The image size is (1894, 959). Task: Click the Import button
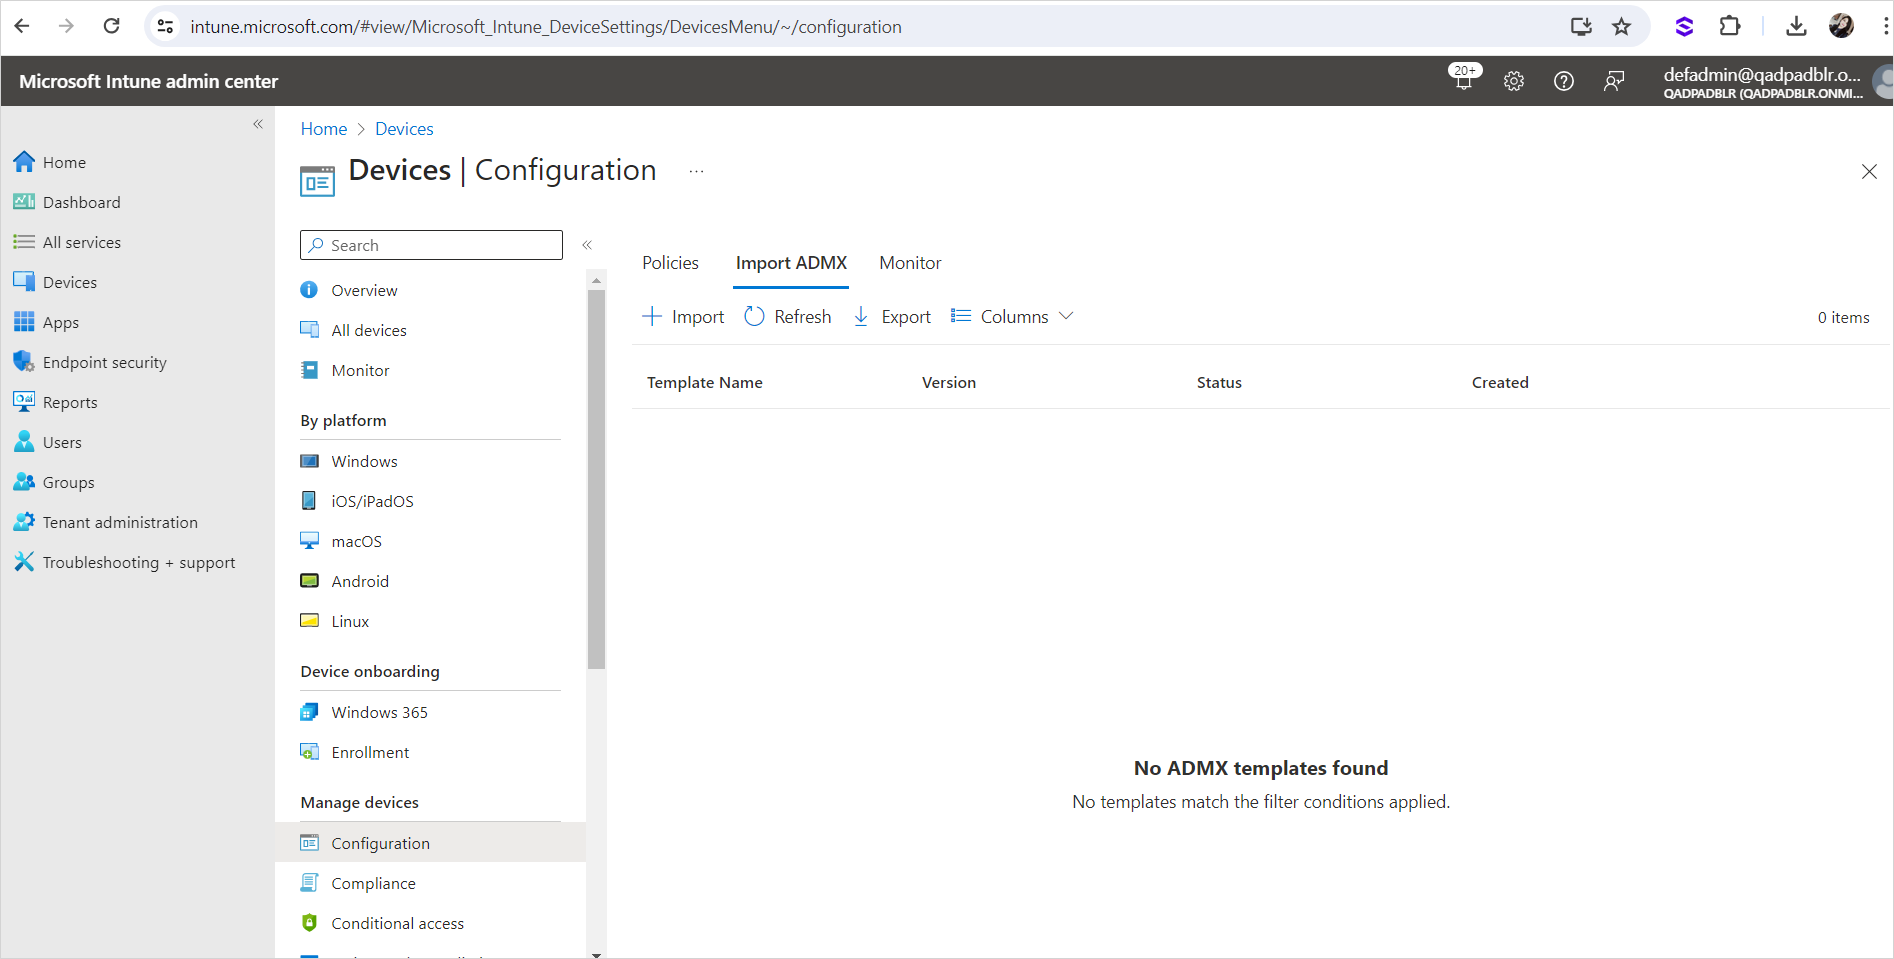[x=683, y=317]
